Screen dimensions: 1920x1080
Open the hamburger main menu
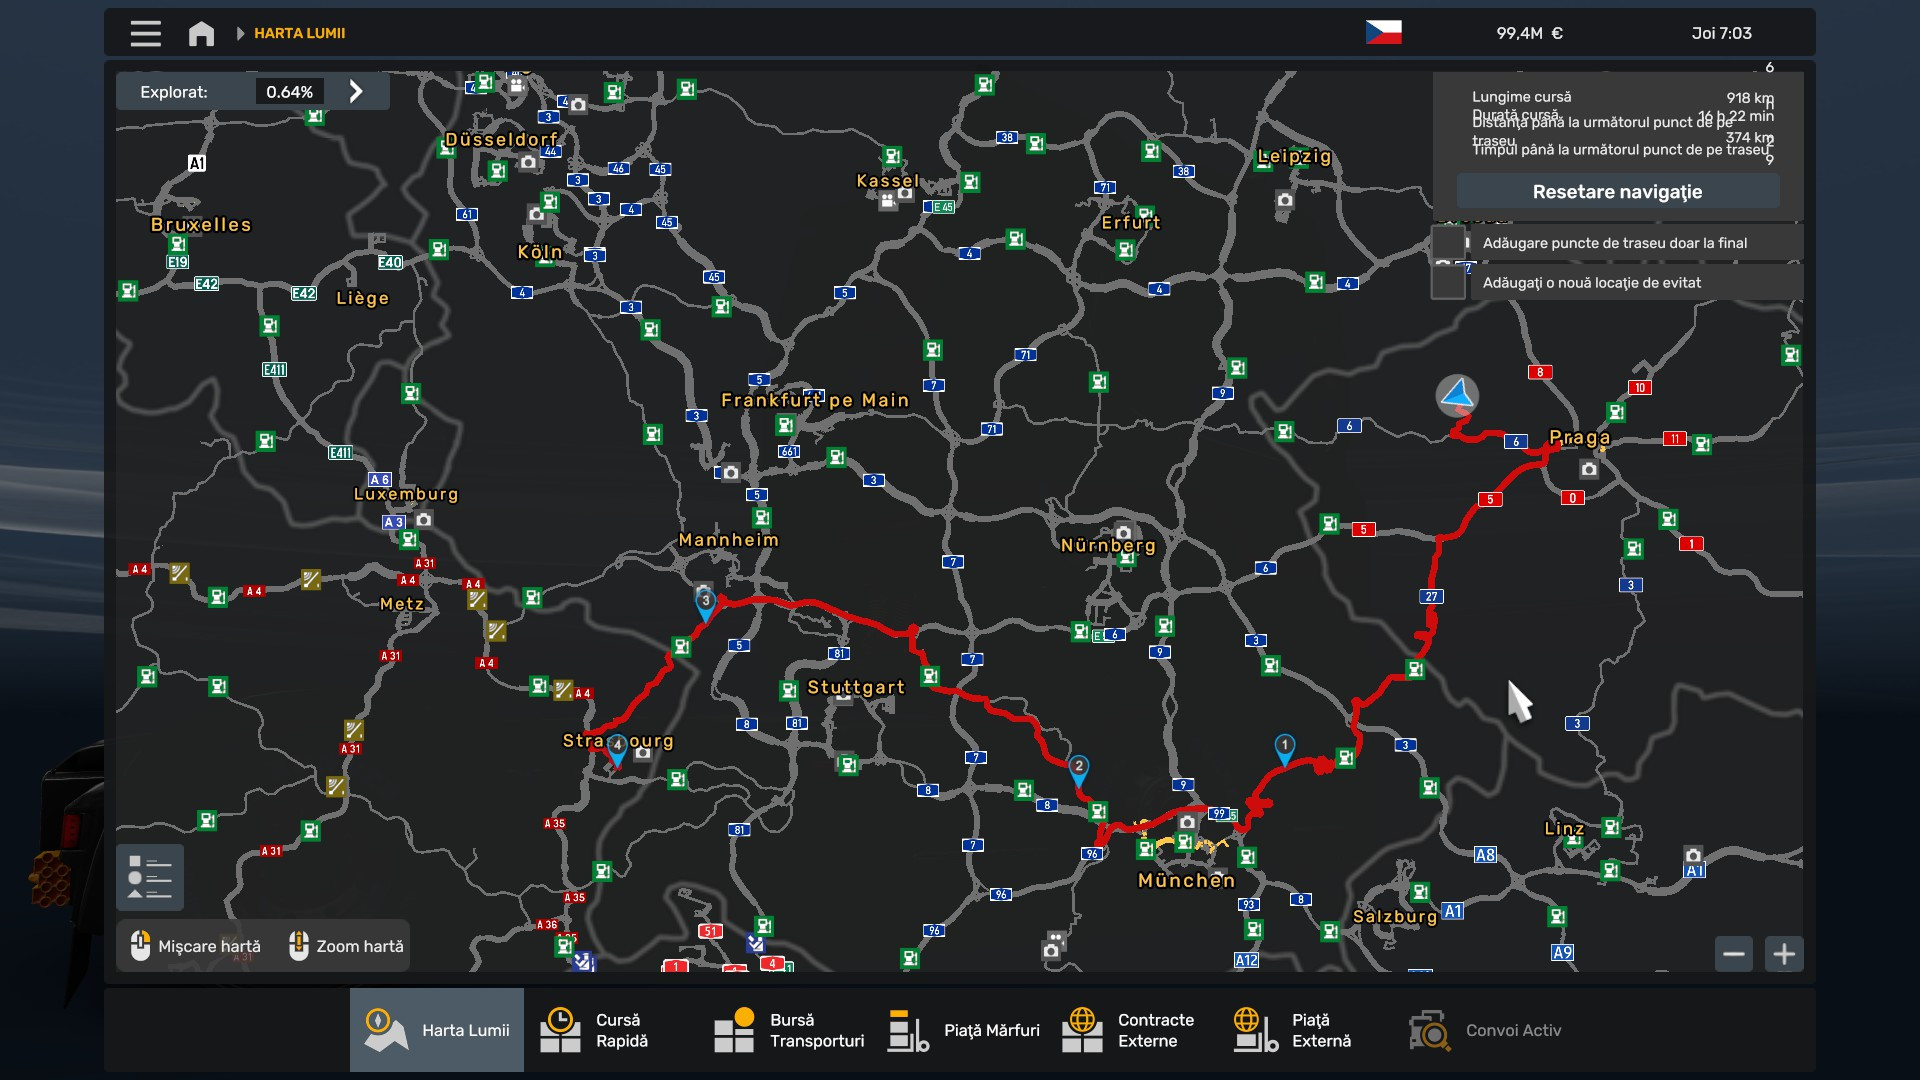coord(145,33)
